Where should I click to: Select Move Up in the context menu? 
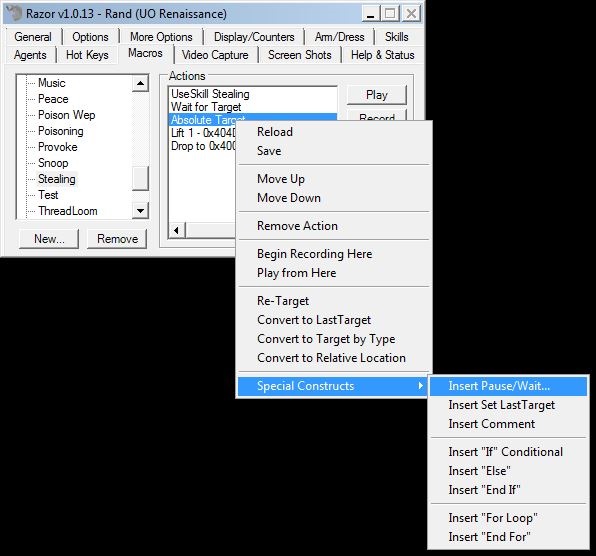pos(334,179)
